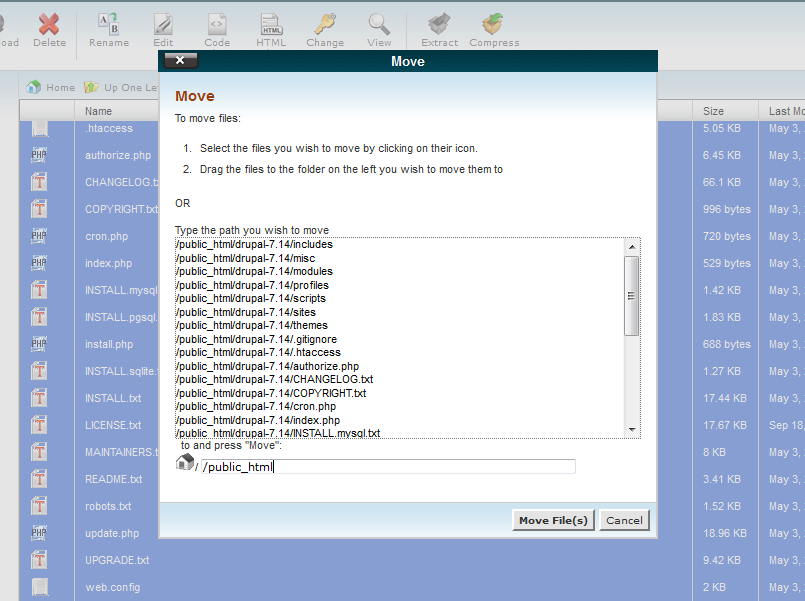This screenshot has width=805, height=601.
Task: Close the Move dialog
Action: (179, 60)
